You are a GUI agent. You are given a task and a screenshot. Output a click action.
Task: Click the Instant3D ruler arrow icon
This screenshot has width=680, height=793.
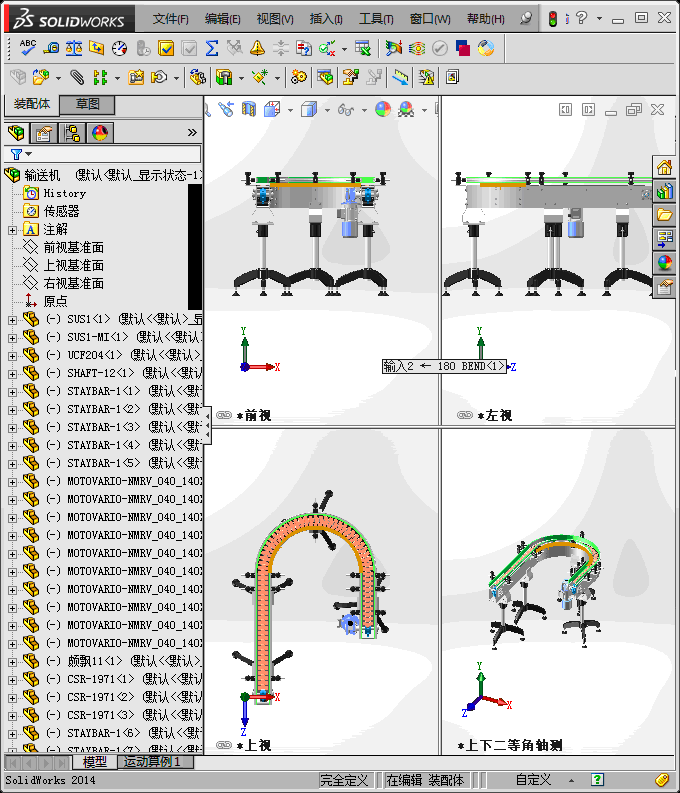point(400,77)
